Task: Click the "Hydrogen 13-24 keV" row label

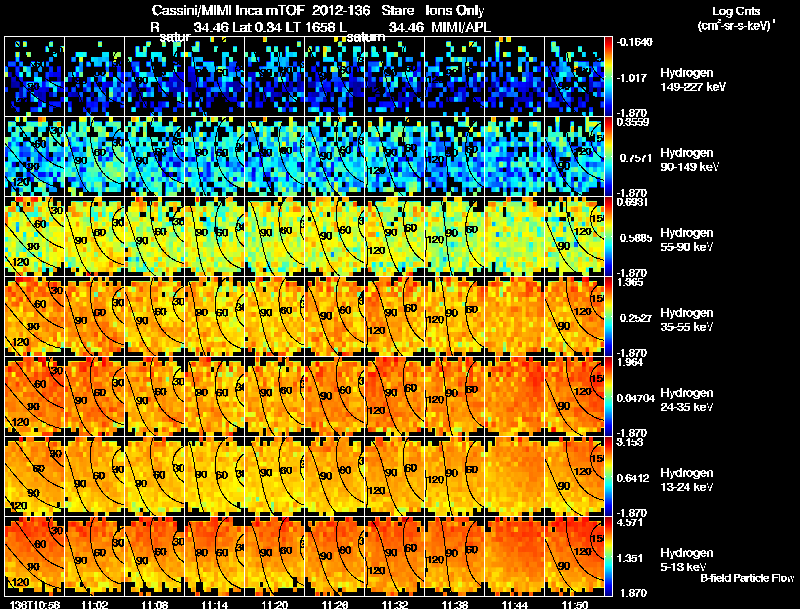Action: 686,479
